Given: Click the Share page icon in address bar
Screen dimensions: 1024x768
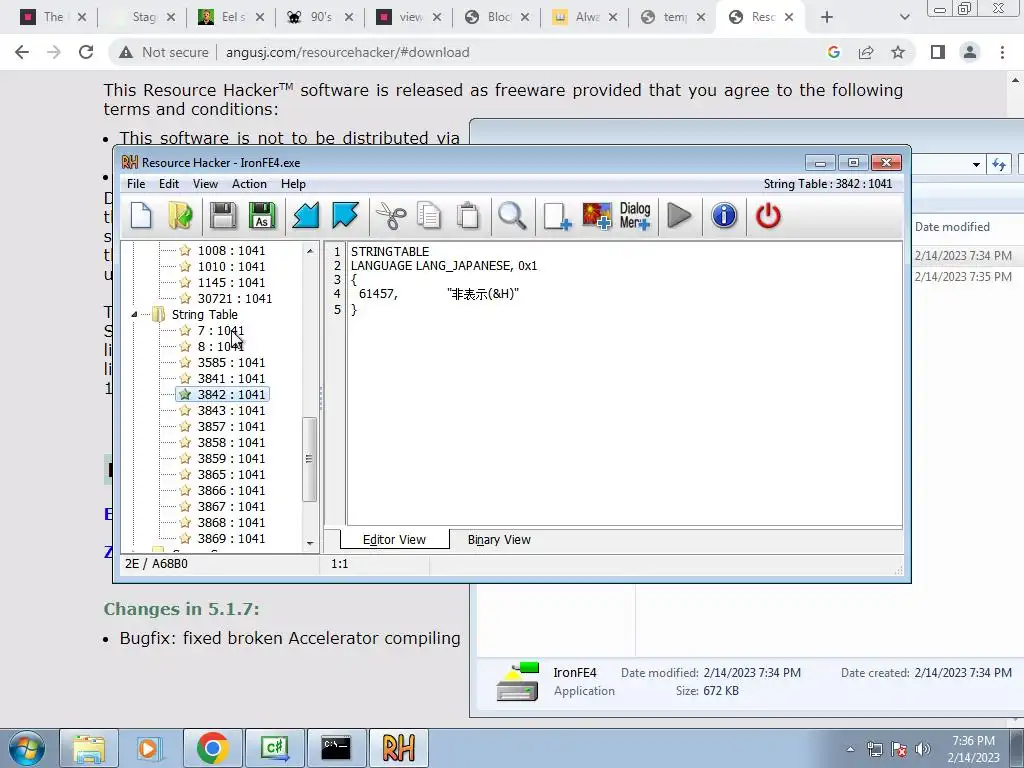Looking at the screenshot, I should point(866,52).
